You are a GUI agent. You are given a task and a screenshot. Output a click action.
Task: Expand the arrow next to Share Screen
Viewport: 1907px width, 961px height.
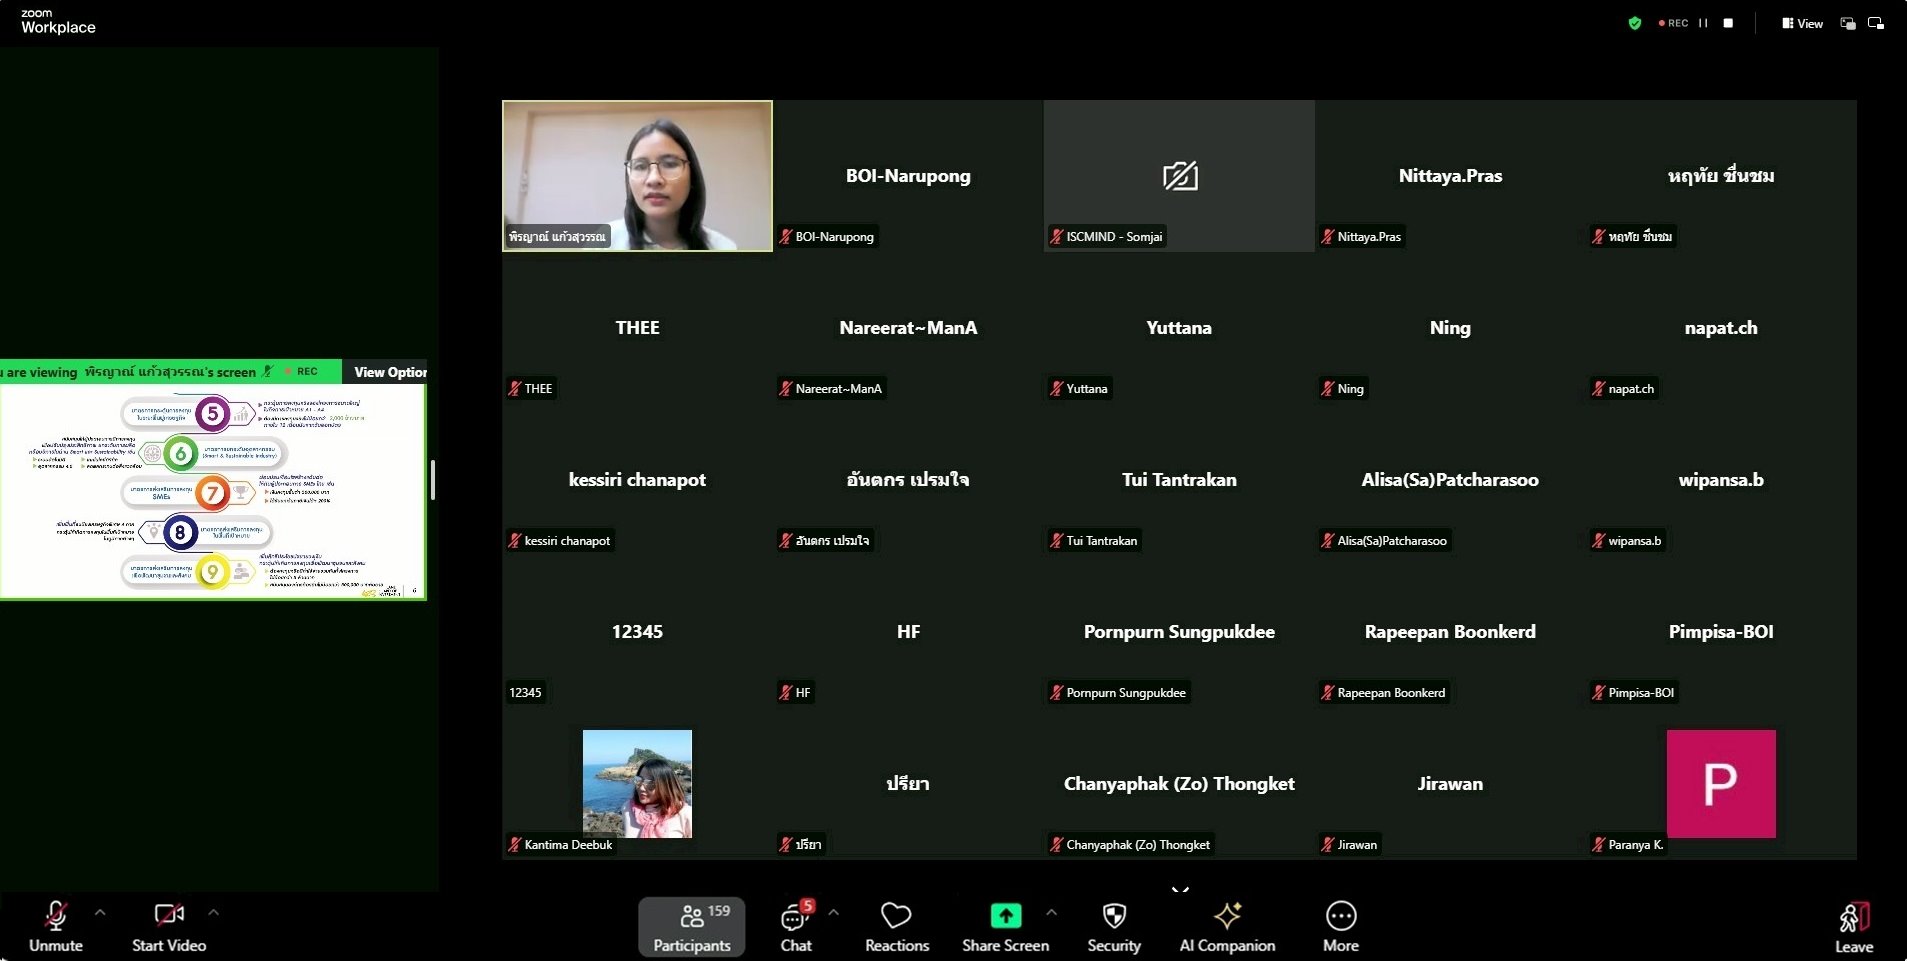tap(1051, 912)
